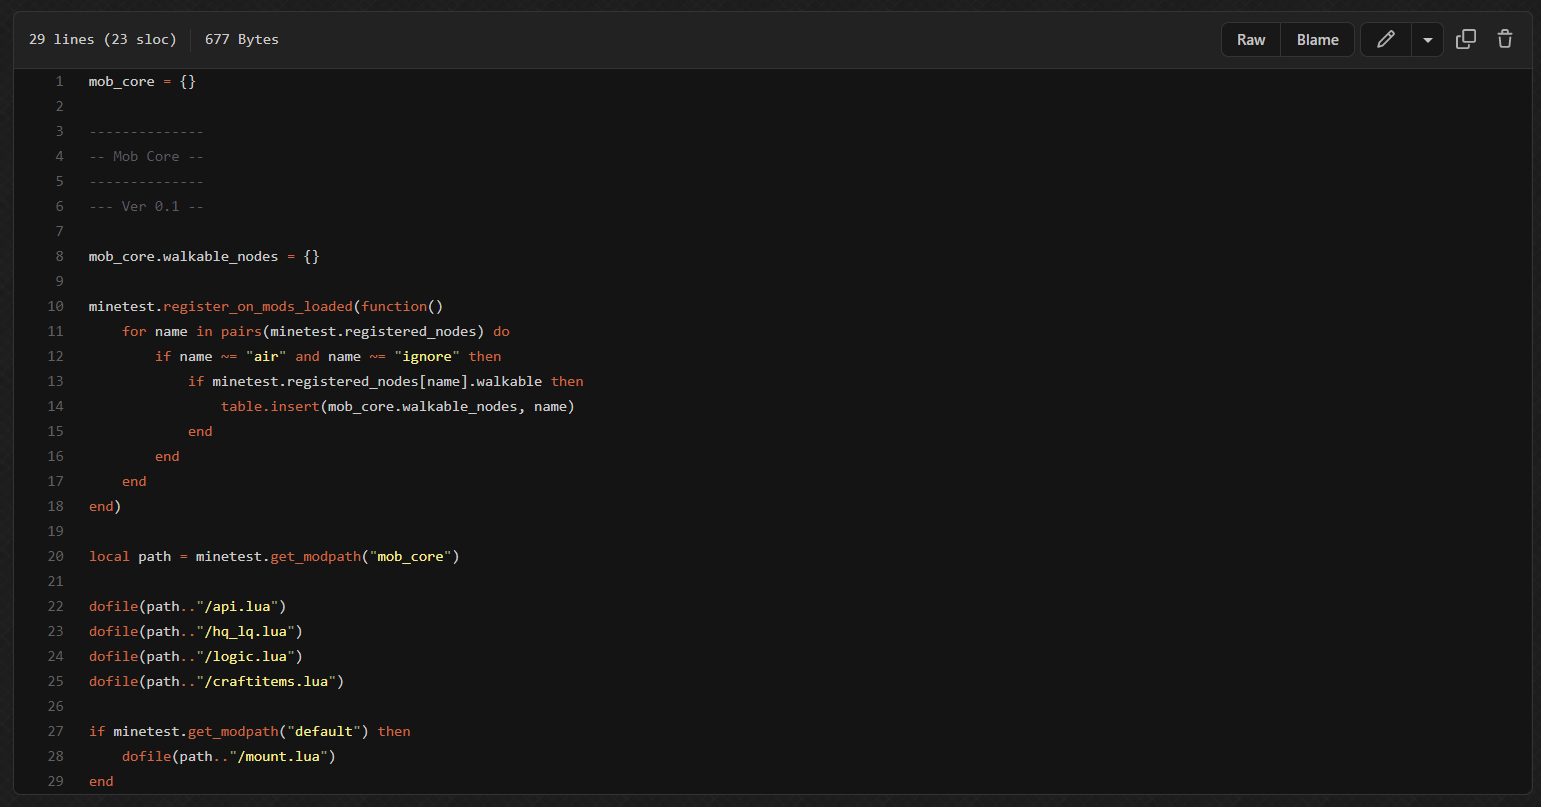
Task: Expand the edit options dropdown caret
Action: click(x=1427, y=40)
